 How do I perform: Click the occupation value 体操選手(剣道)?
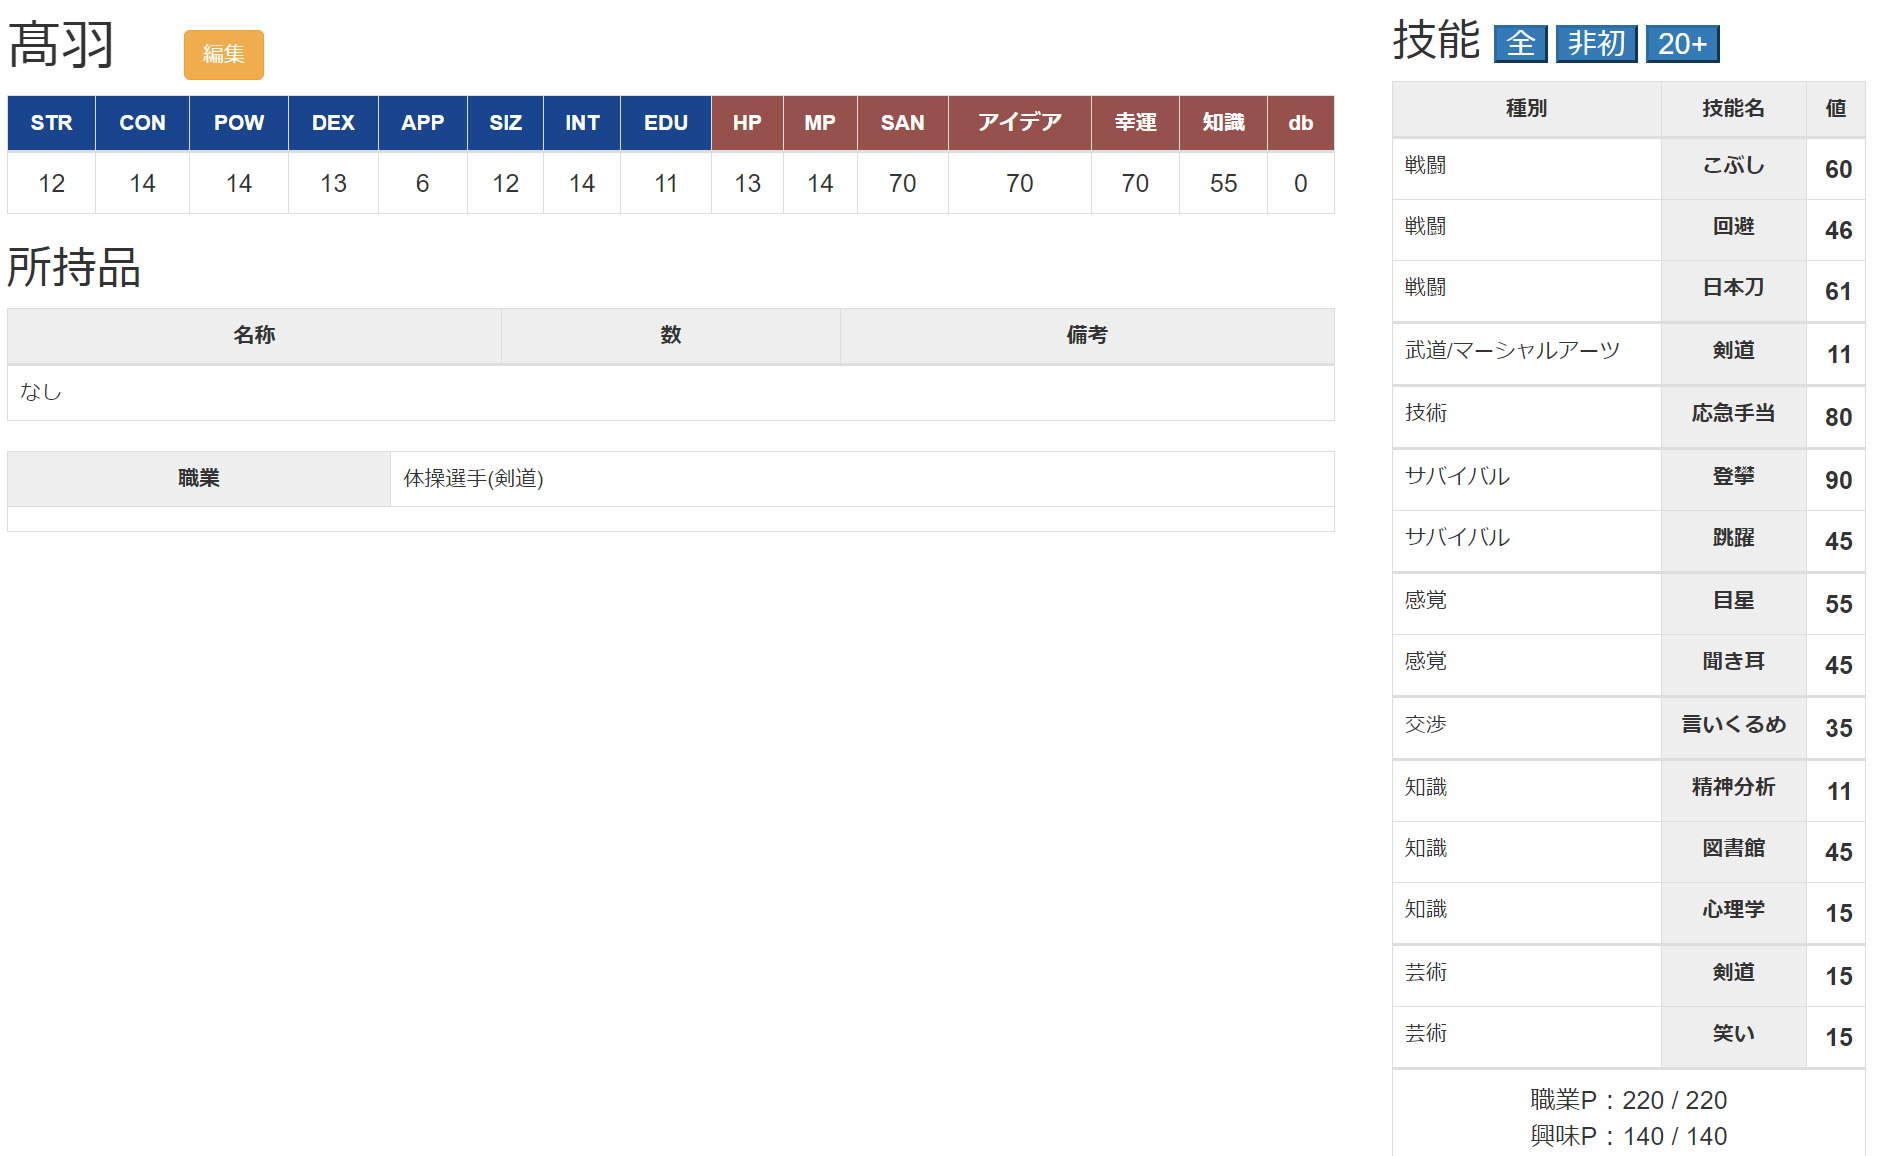click(473, 479)
